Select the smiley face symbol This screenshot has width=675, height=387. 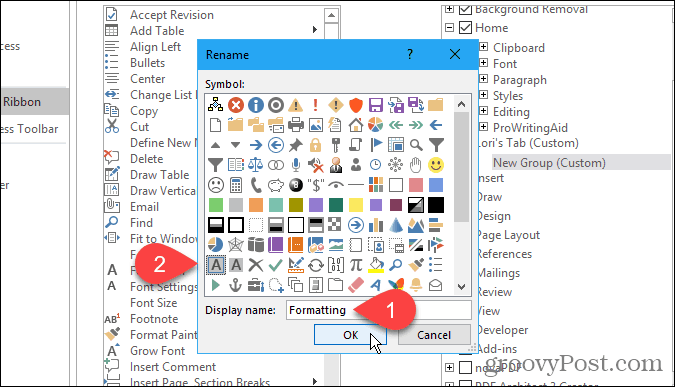tap(436, 165)
